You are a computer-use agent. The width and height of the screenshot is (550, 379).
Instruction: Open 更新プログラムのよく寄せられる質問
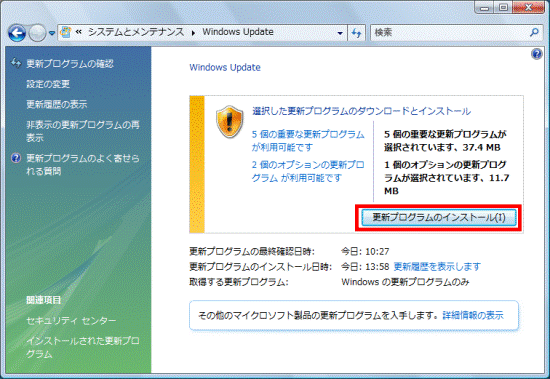83,165
